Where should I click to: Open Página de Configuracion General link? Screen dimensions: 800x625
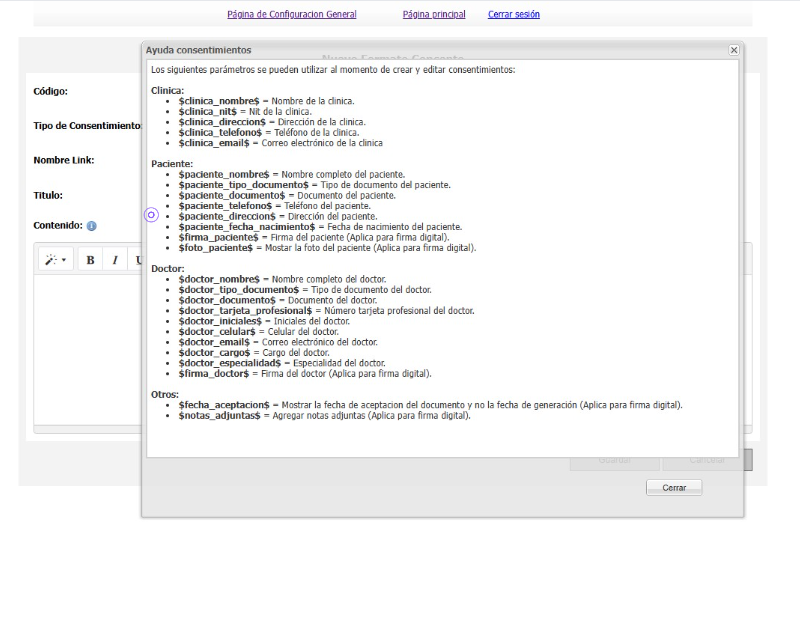click(x=292, y=14)
